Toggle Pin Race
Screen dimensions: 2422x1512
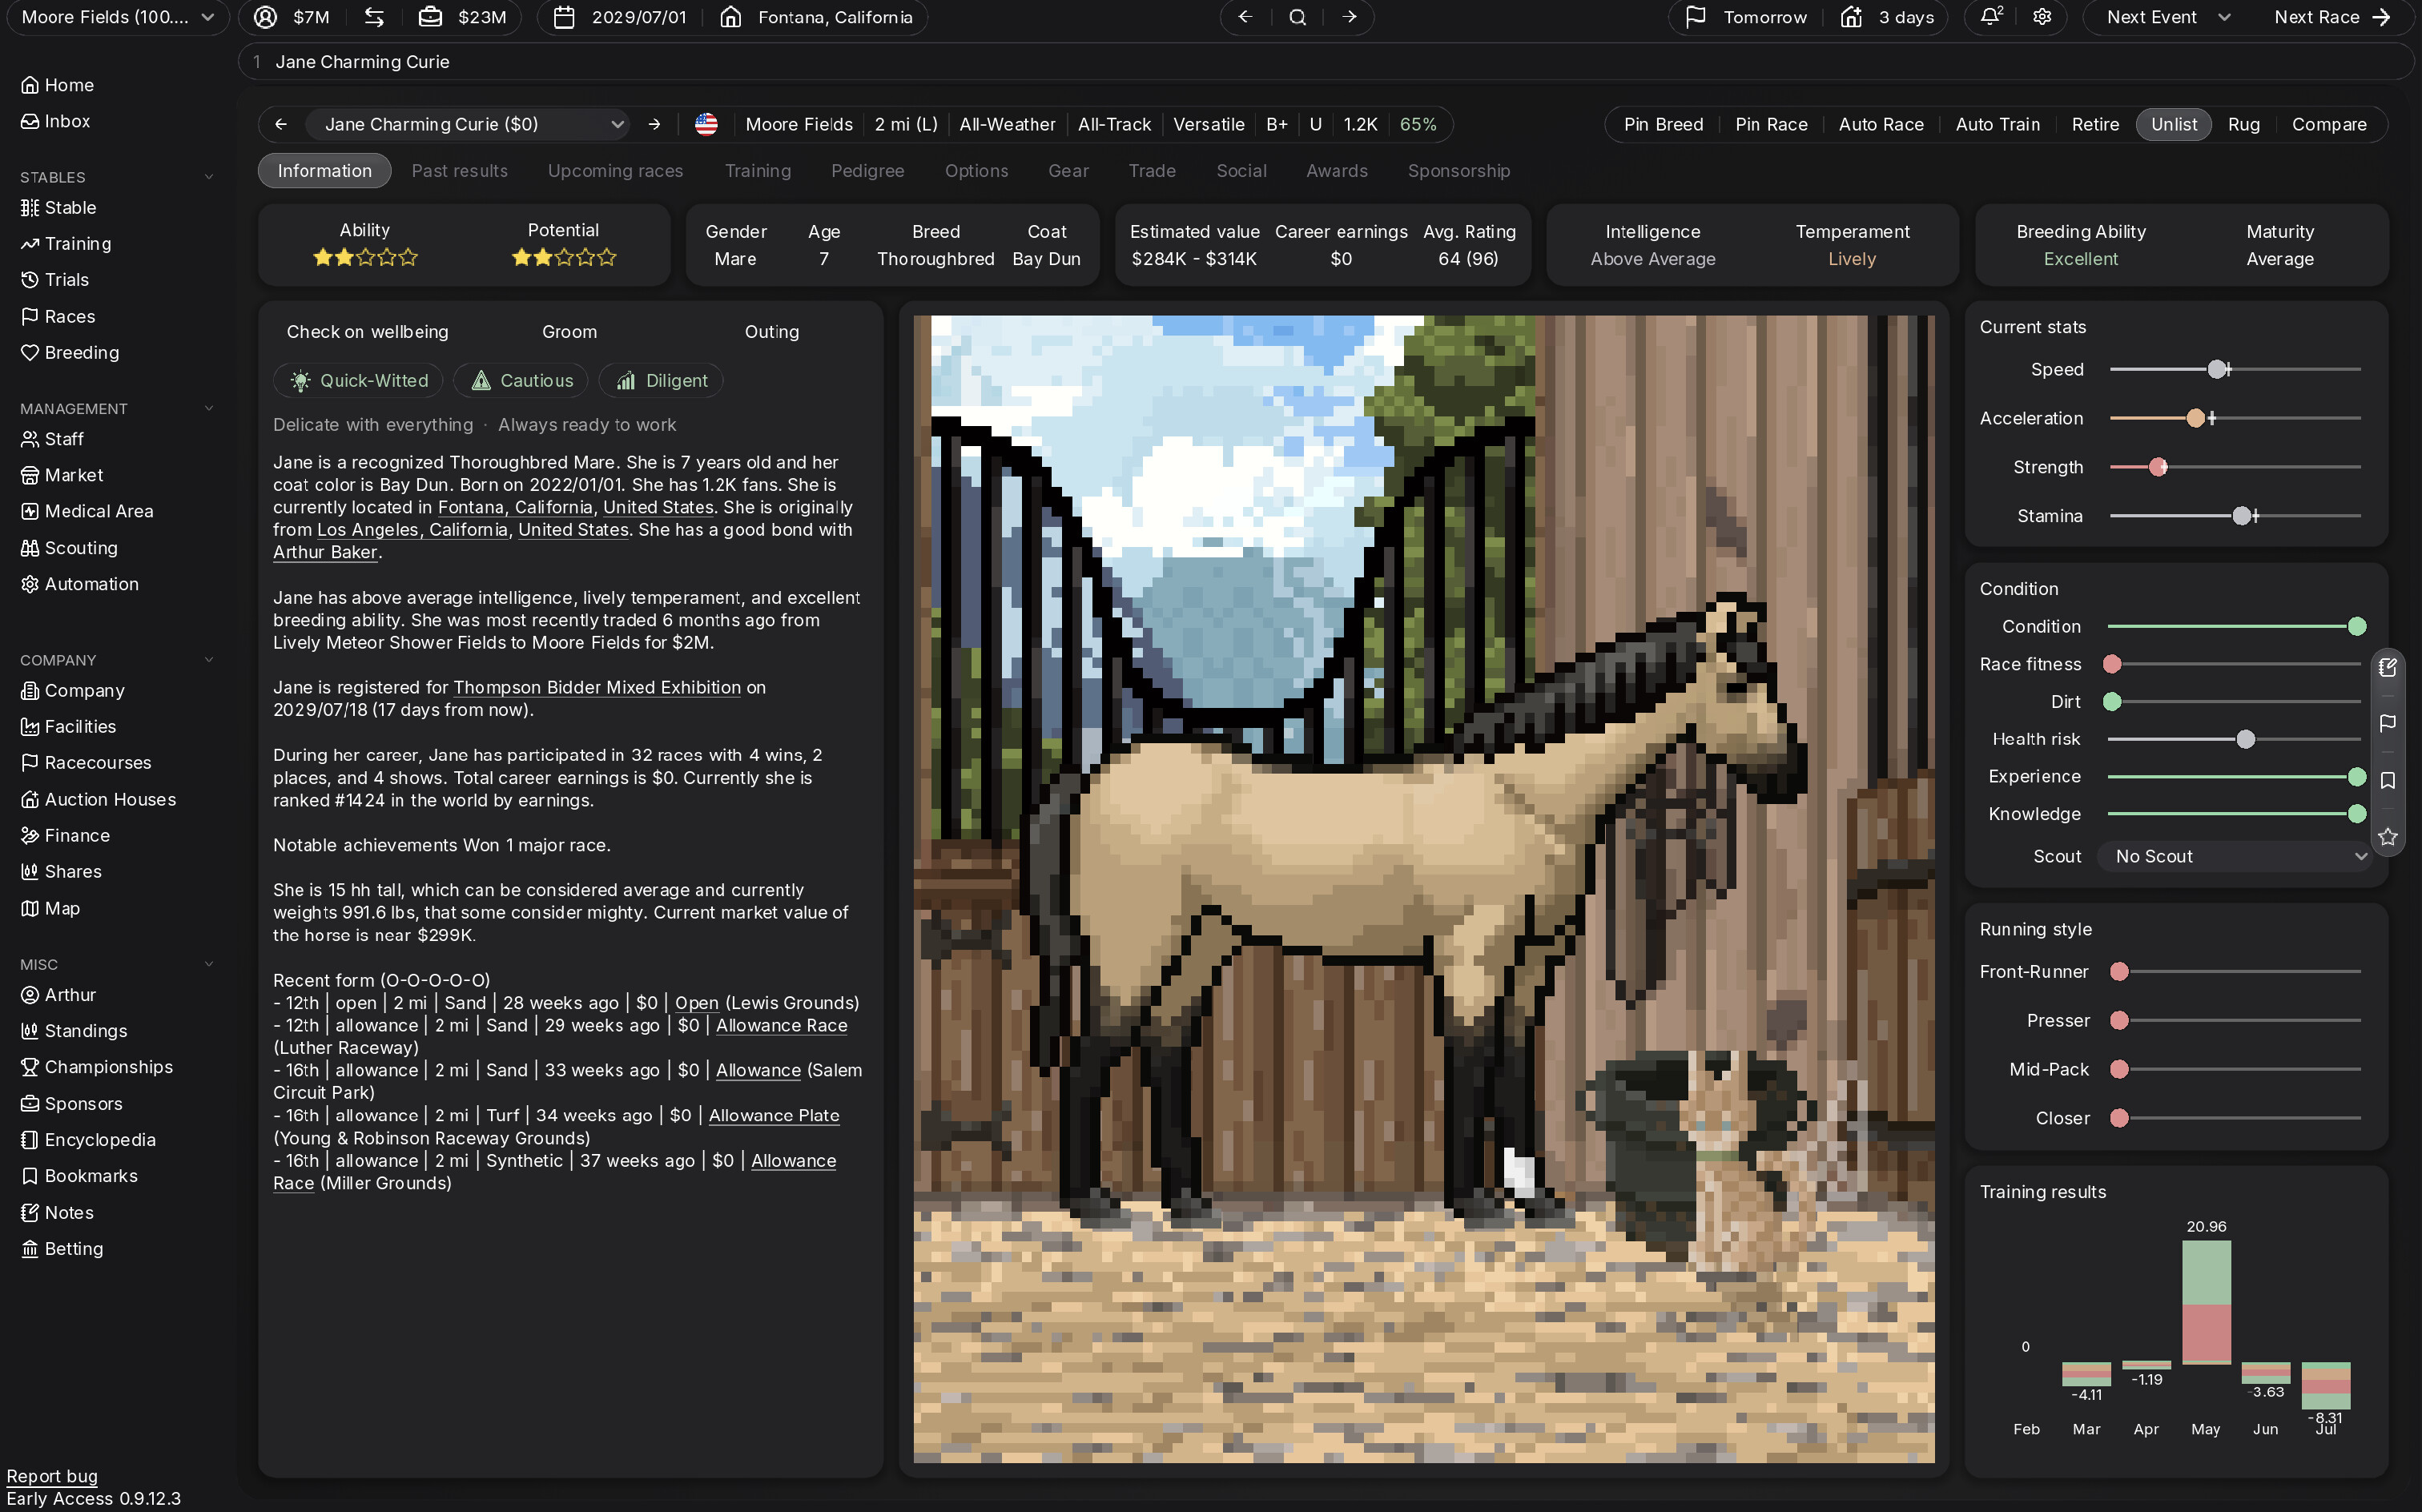click(x=1770, y=124)
